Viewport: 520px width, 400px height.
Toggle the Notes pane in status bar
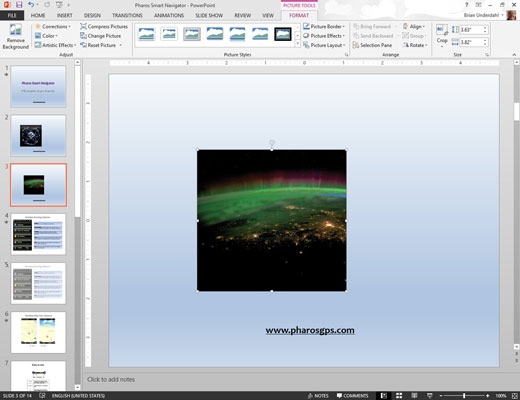click(318, 396)
